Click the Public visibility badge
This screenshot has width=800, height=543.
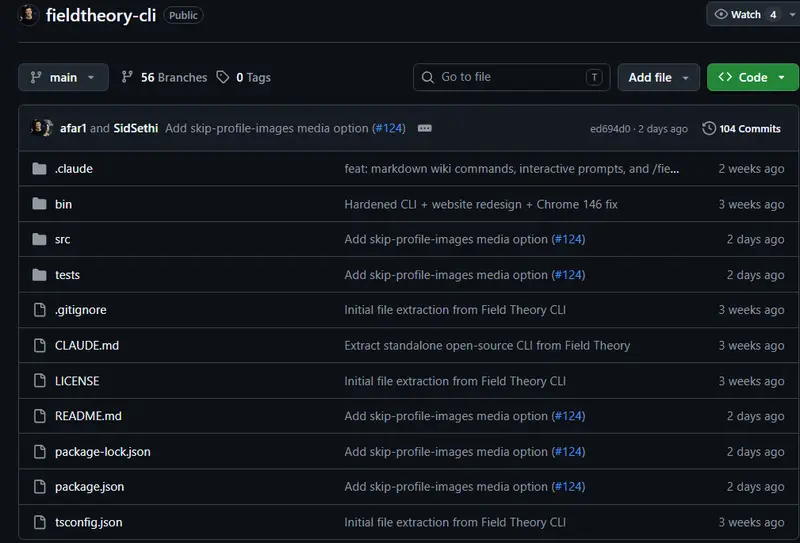pos(183,15)
